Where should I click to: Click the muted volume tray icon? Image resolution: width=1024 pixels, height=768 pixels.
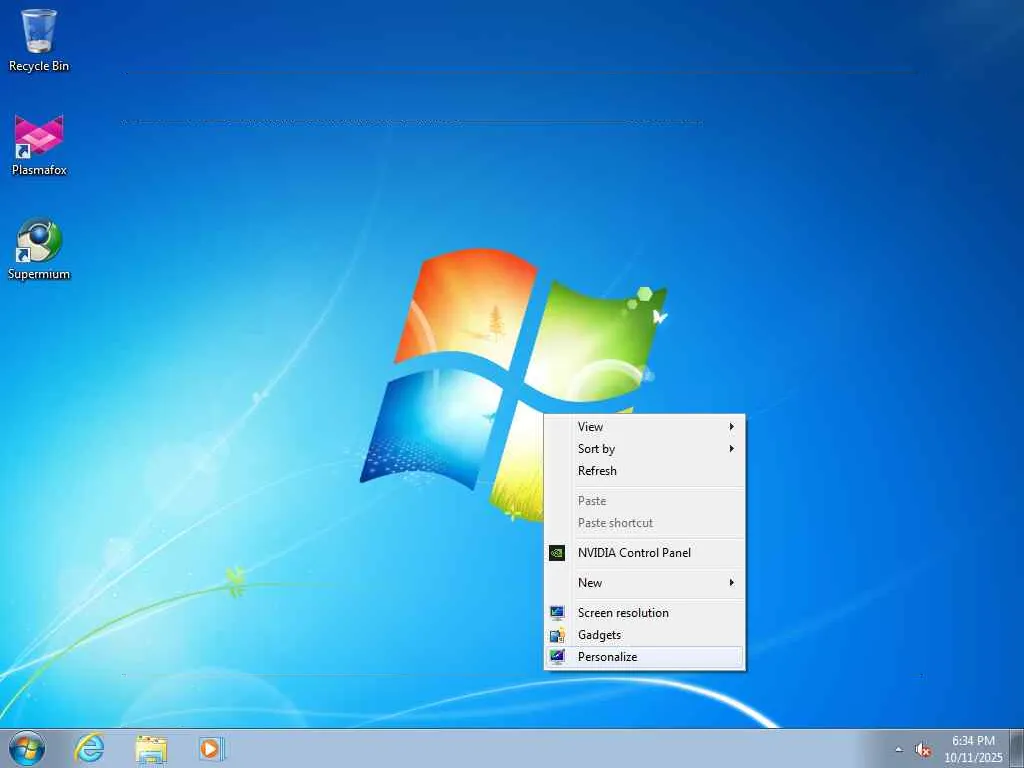(x=923, y=750)
